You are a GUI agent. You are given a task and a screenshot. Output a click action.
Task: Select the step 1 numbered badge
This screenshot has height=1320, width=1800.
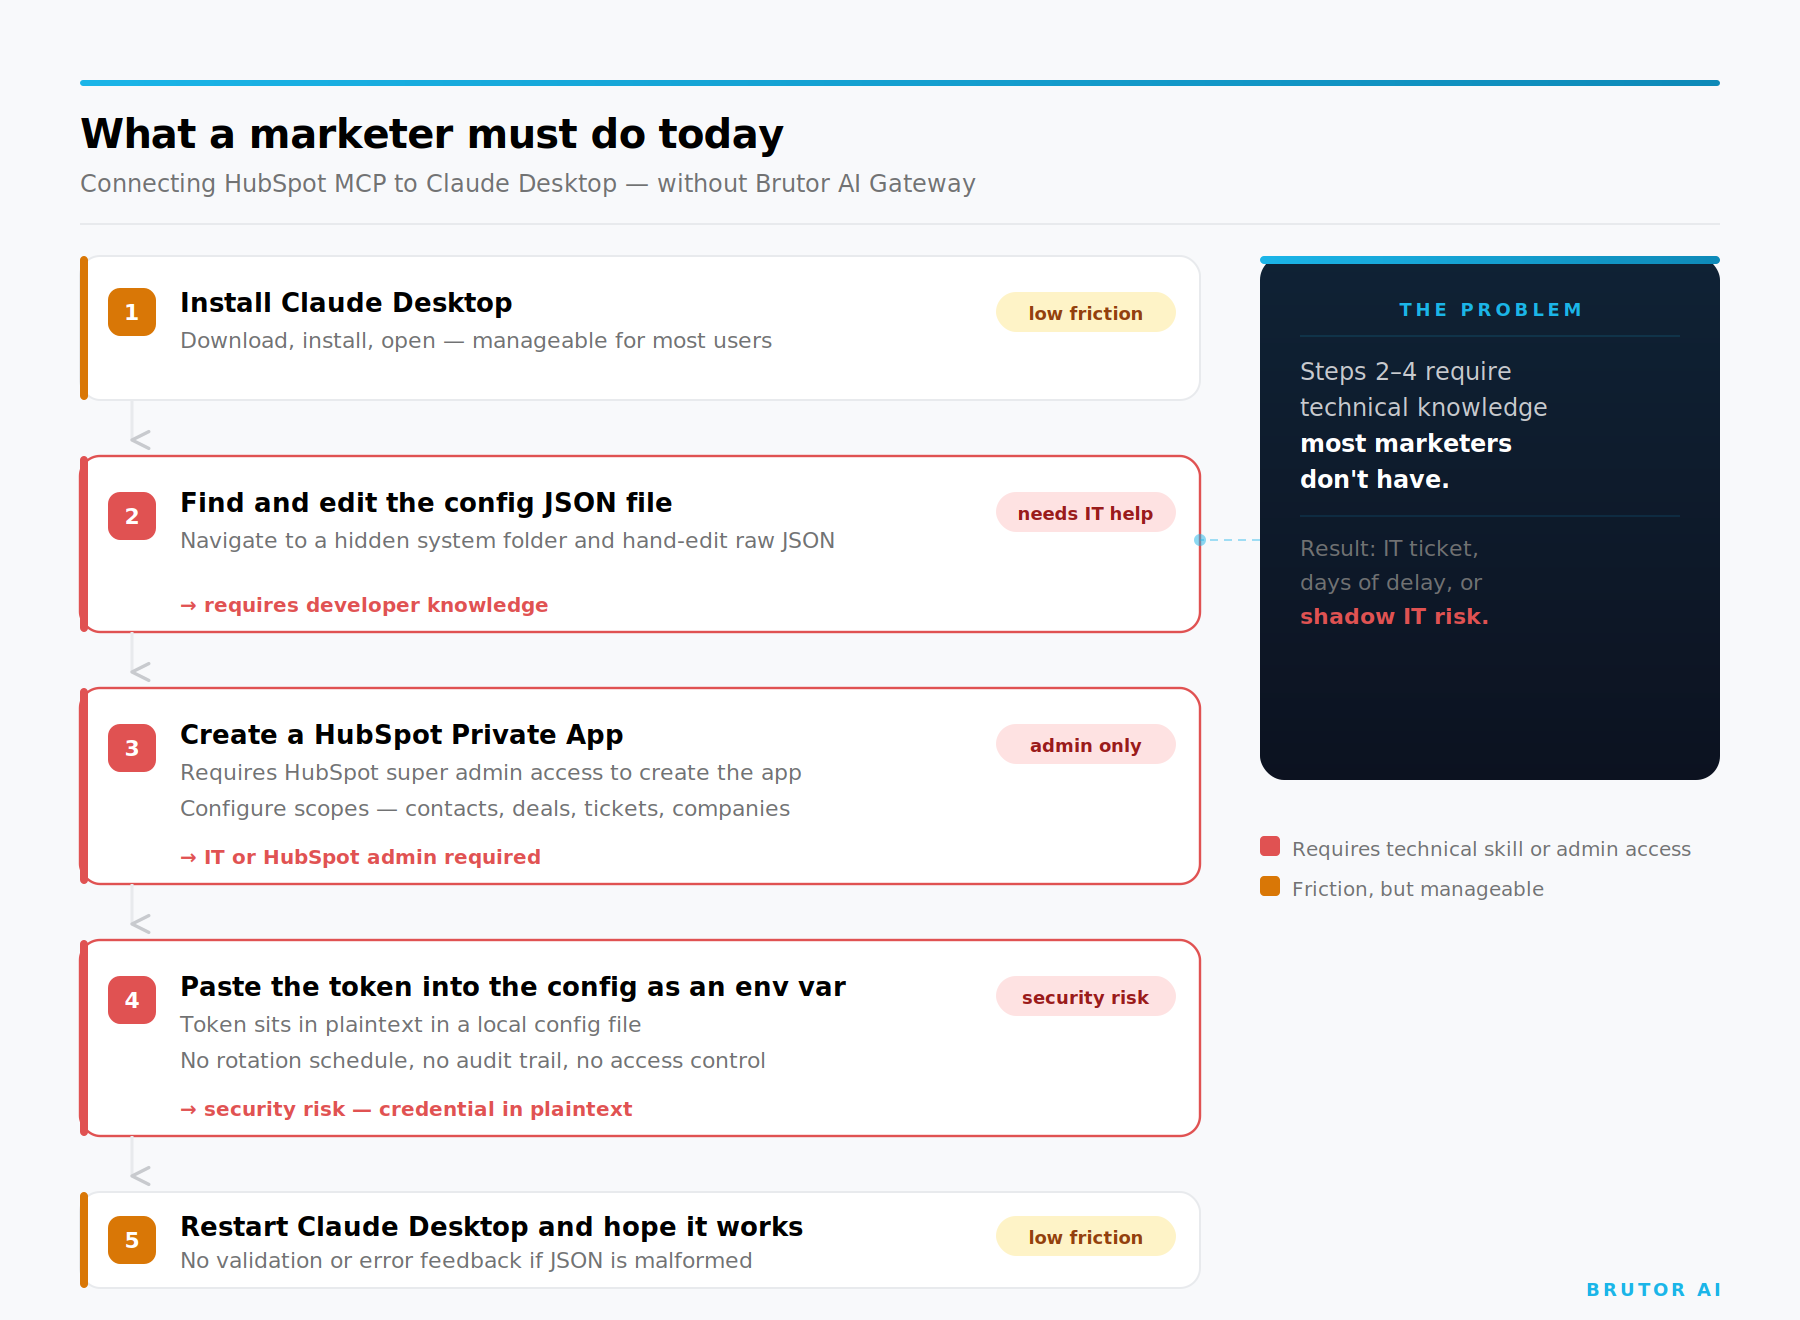(131, 312)
